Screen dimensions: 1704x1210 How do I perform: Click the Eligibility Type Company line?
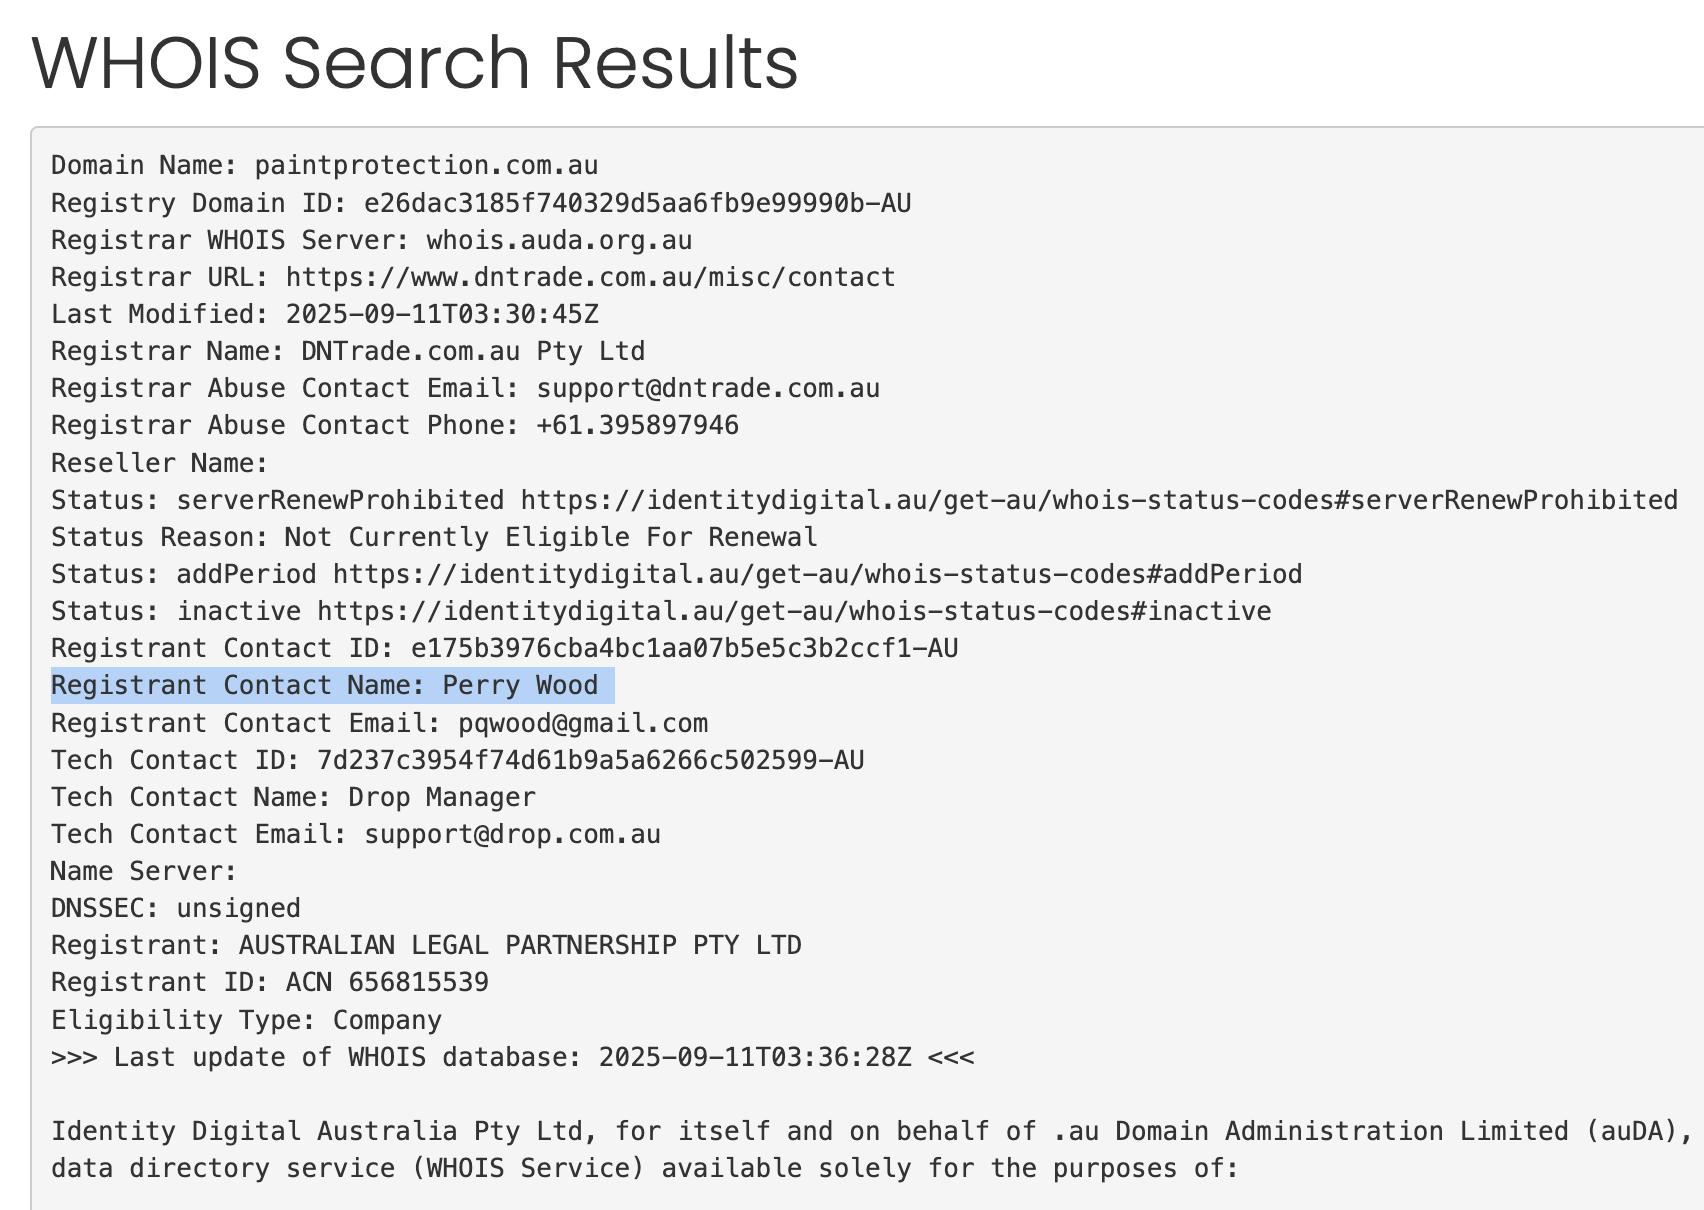tap(246, 1021)
